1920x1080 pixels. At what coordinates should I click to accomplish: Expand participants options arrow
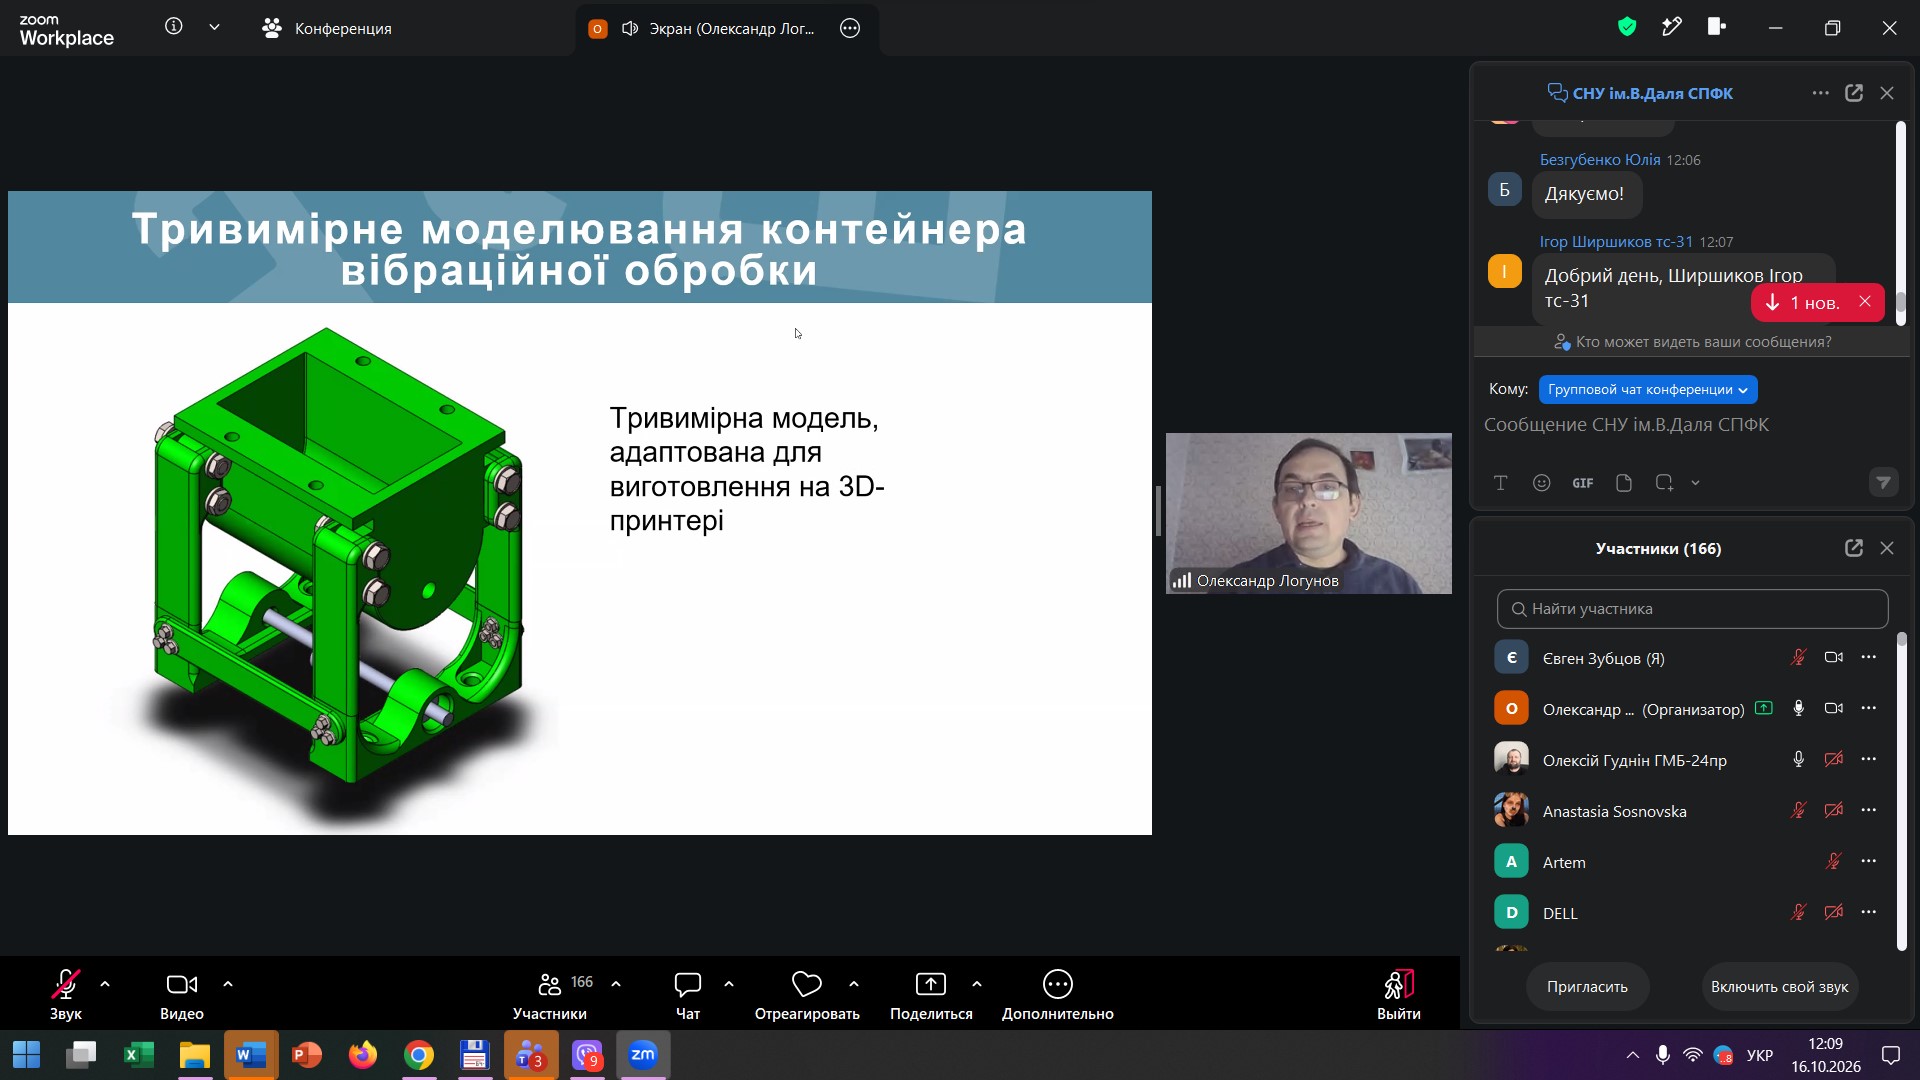click(616, 984)
